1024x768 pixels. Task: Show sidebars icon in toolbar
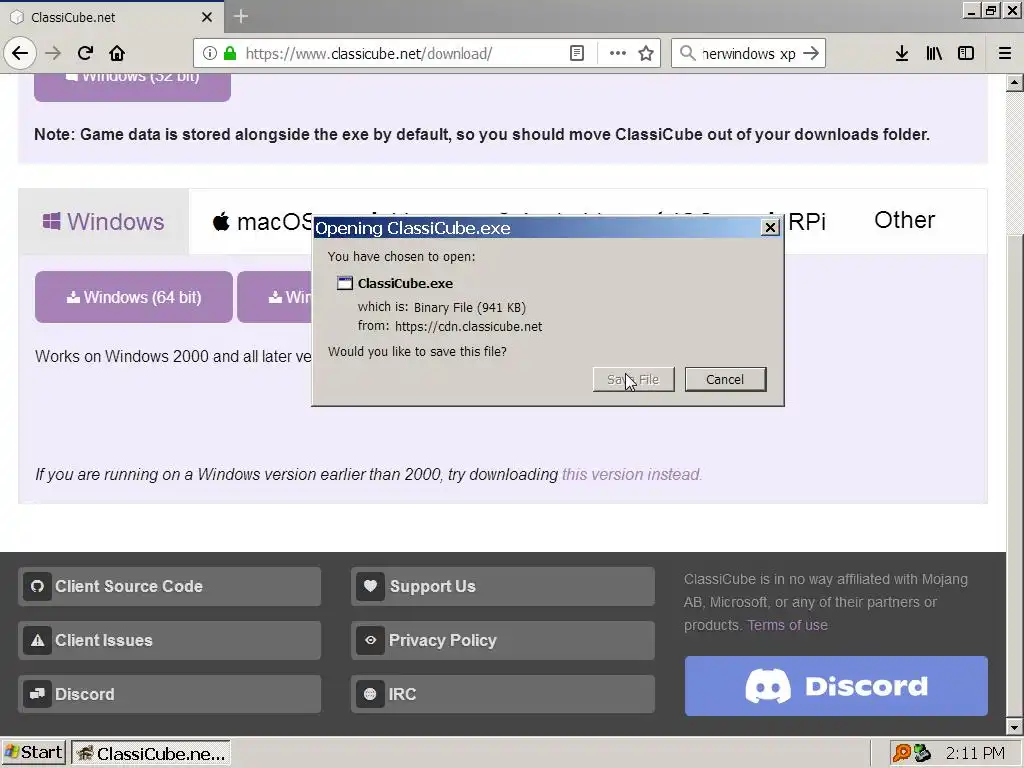pos(966,53)
